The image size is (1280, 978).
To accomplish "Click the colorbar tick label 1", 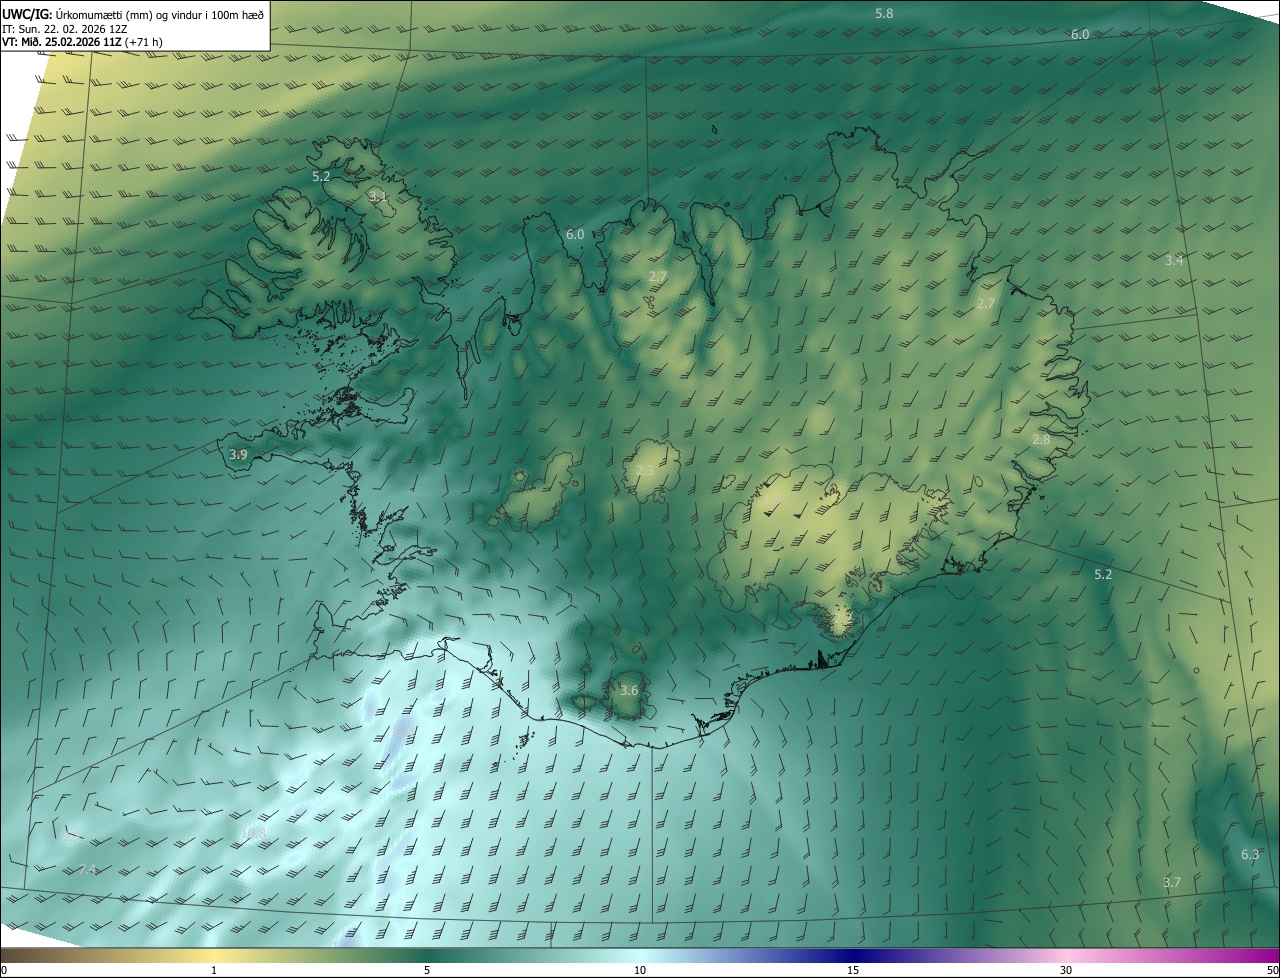I will 214,970.
